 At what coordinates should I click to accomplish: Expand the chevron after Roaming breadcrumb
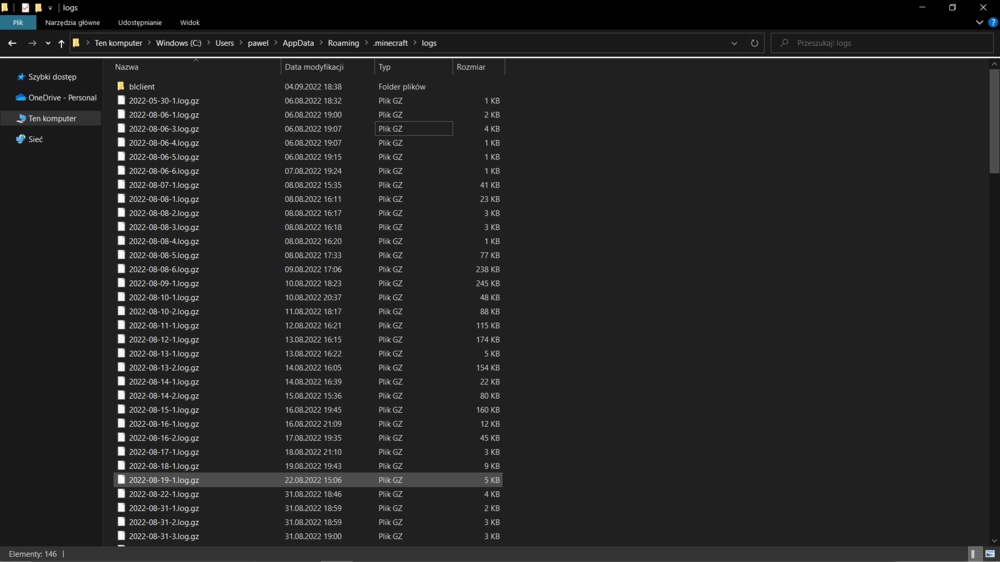pyautogui.click(x=366, y=43)
